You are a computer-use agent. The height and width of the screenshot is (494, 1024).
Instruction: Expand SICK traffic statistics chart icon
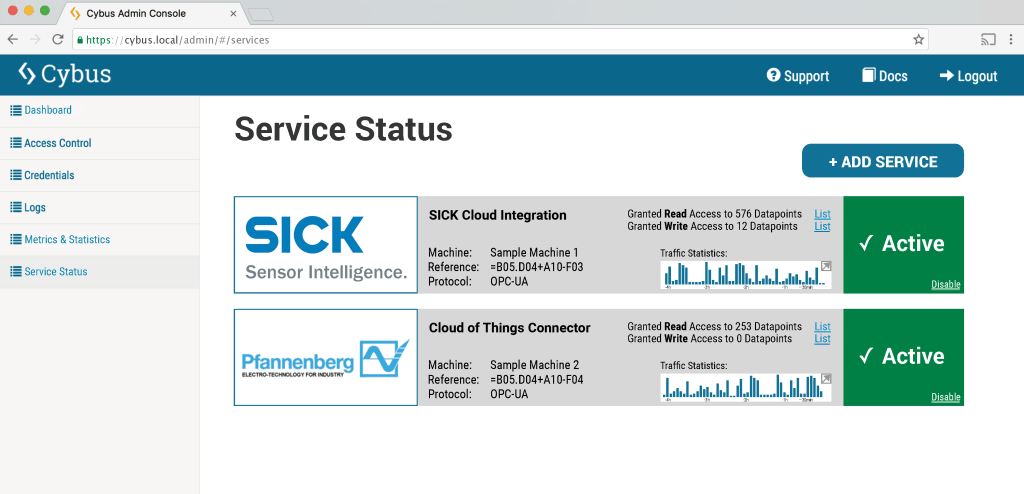tap(826, 266)
